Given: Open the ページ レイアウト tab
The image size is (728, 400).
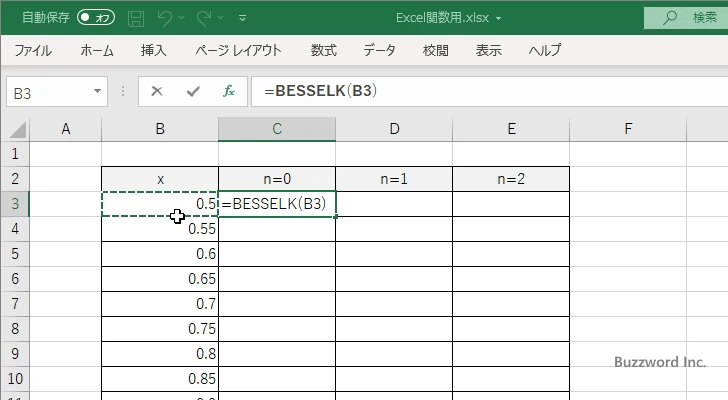Looking at the screenshot, I should tap(238, 50).
